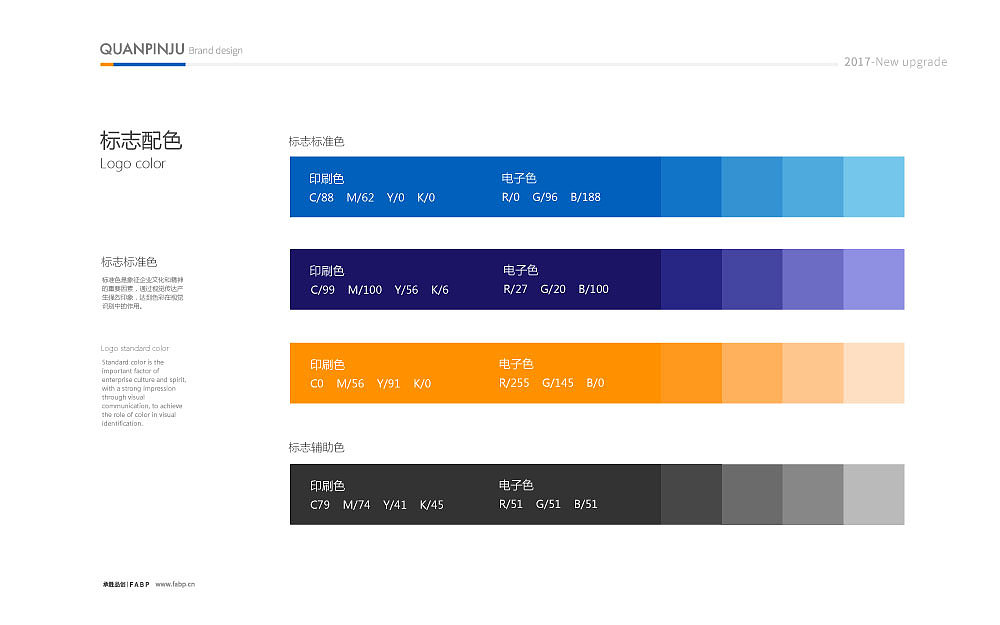Click the www.fabp.cn link in footer
This screenshot has height=625, width=1000.
(x=175, y=584)
